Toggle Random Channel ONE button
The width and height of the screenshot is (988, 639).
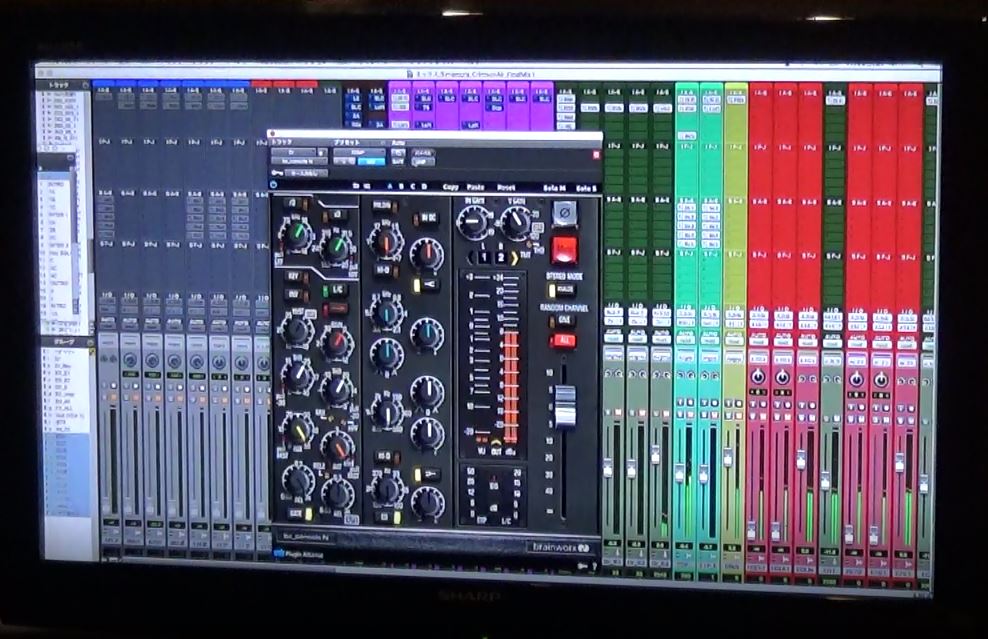563,320
